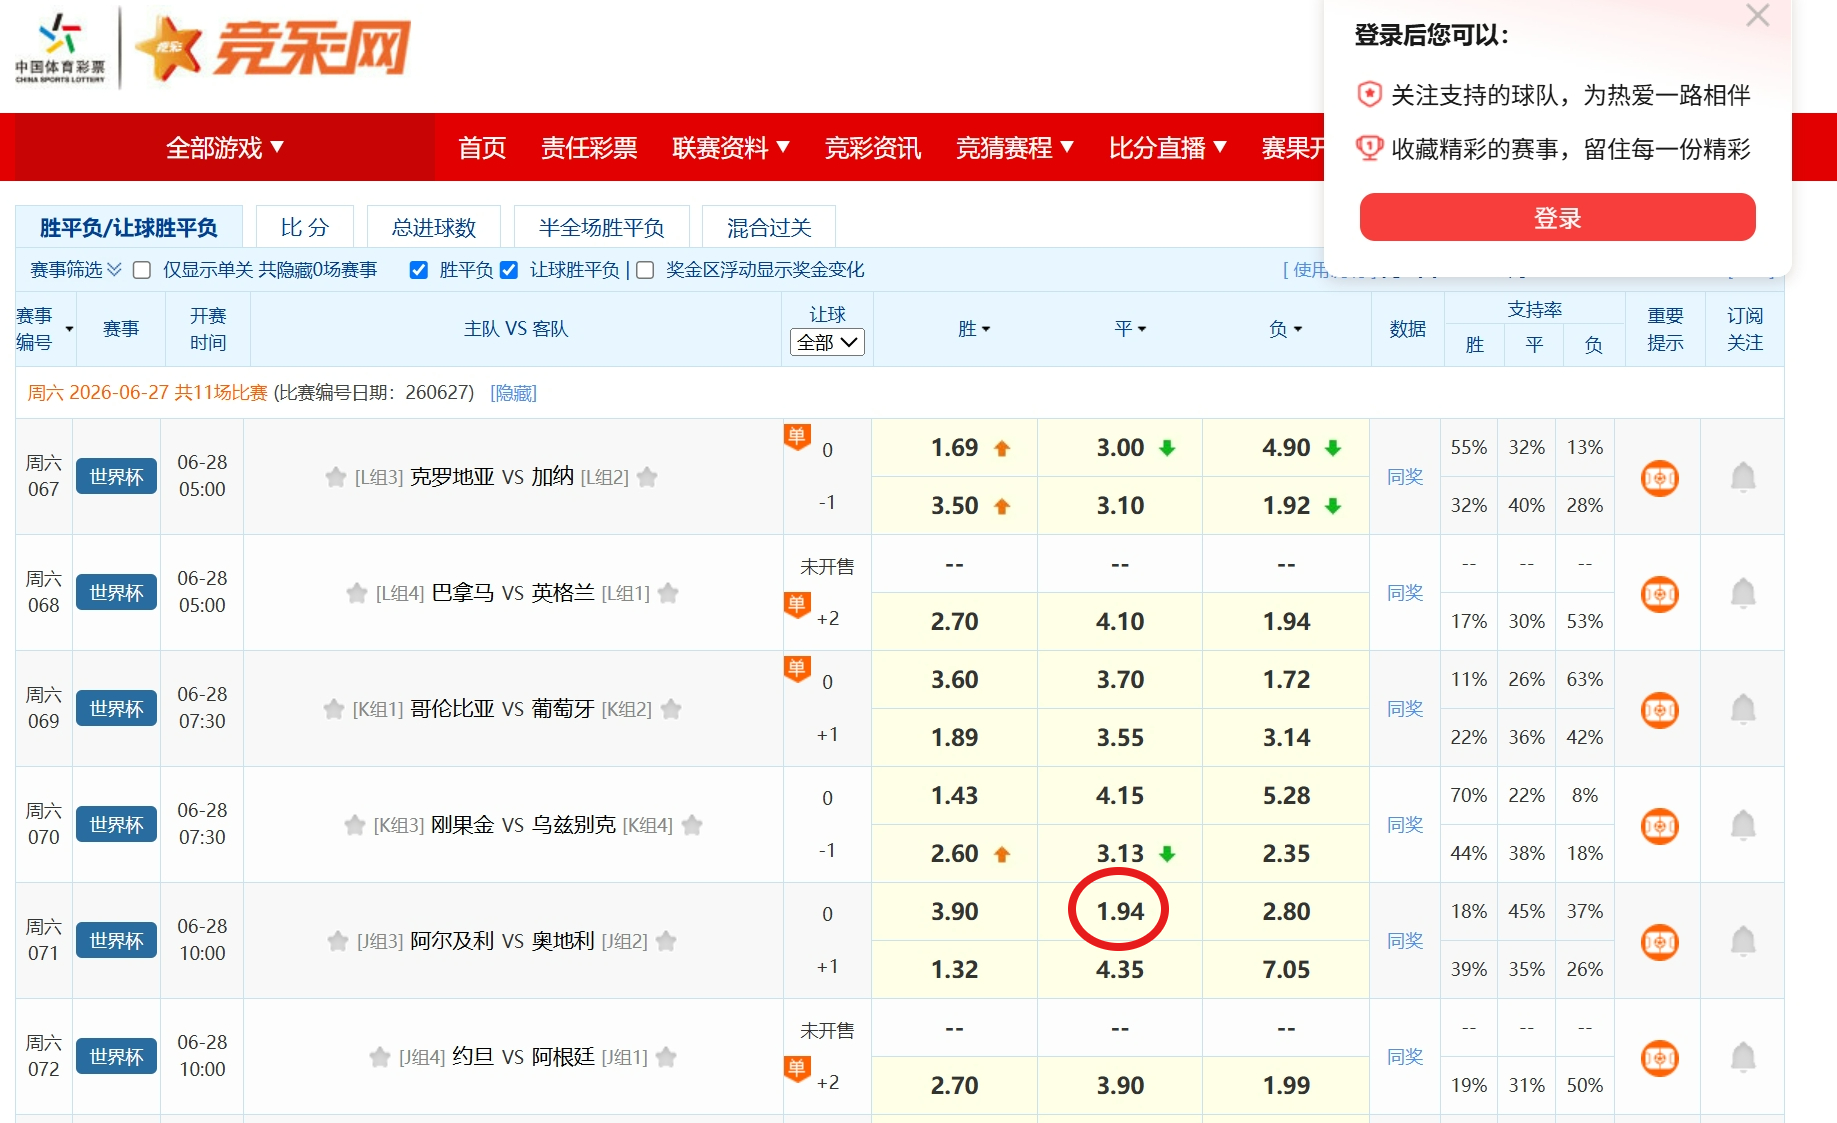The image size is (1837, 1123).
Task: Open 同奖 link for match 067
Action: [1405, 477]
